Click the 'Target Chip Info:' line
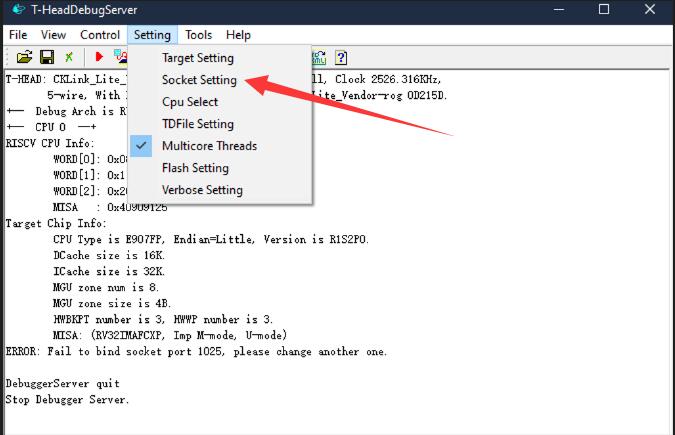This screenshot has height=435, width=675. tap(56, 224)
